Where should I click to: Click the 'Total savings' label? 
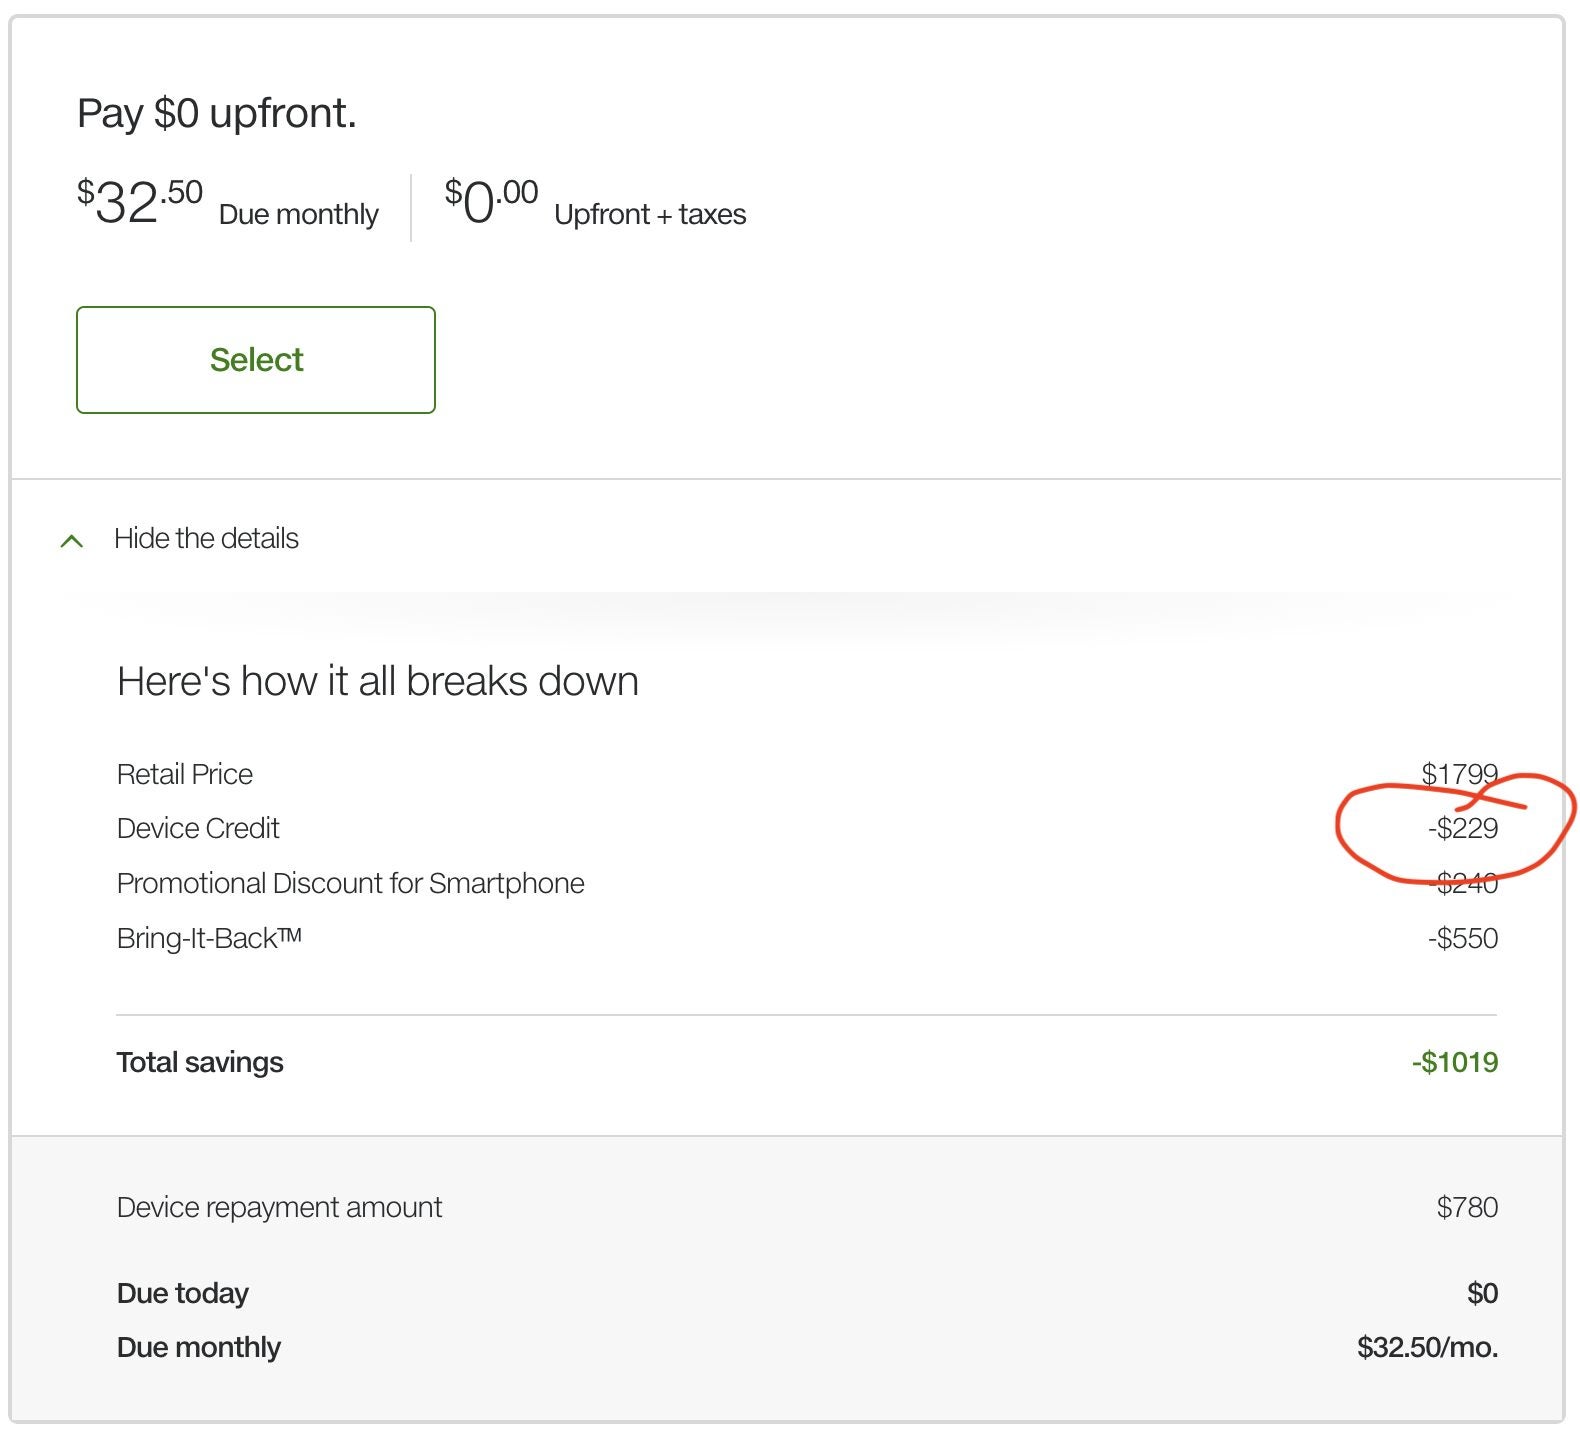(200, 1062)
